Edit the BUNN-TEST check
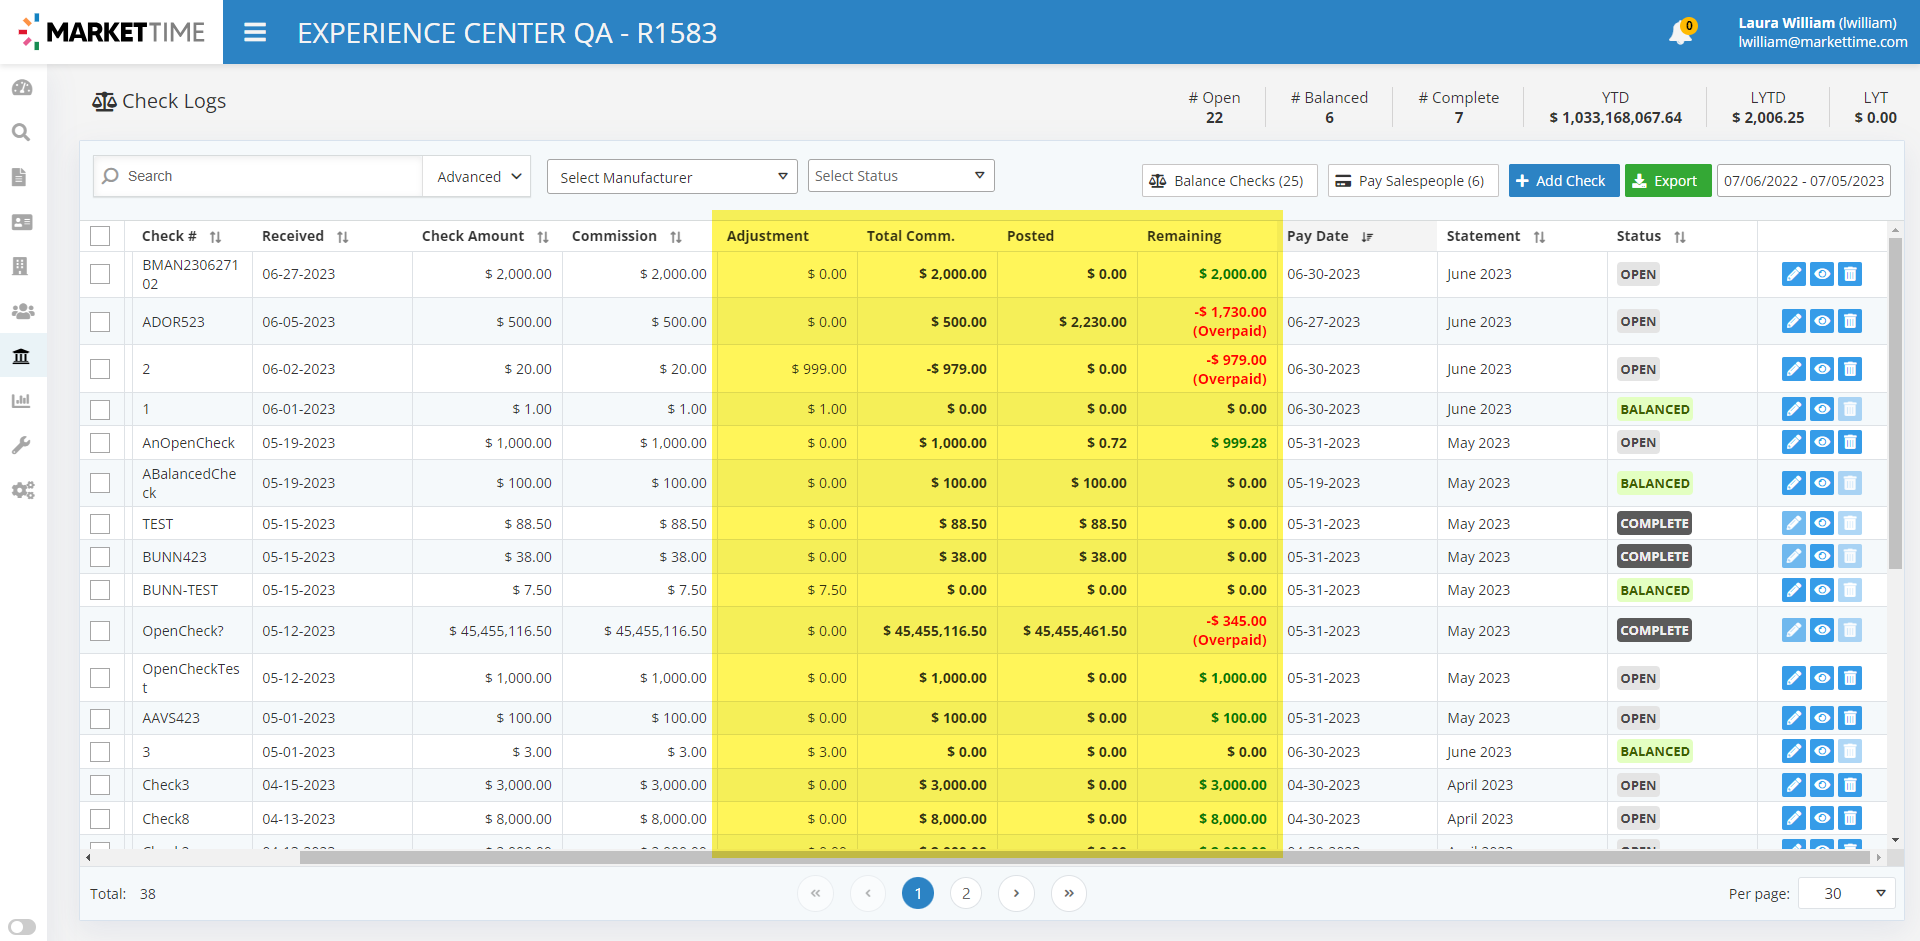The height and width of the screenshot is (941, 1920). click(x=1794, y=590)
